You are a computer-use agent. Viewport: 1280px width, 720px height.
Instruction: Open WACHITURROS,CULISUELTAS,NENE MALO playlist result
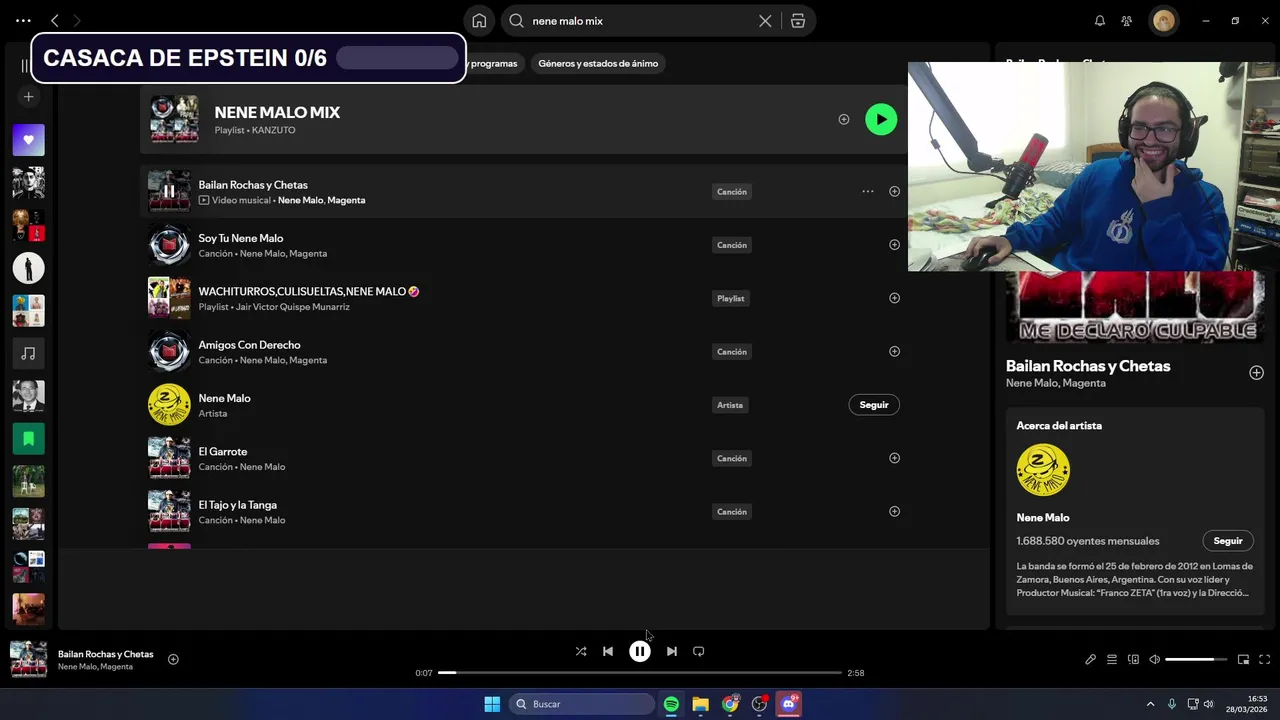[x=308, y=291]
